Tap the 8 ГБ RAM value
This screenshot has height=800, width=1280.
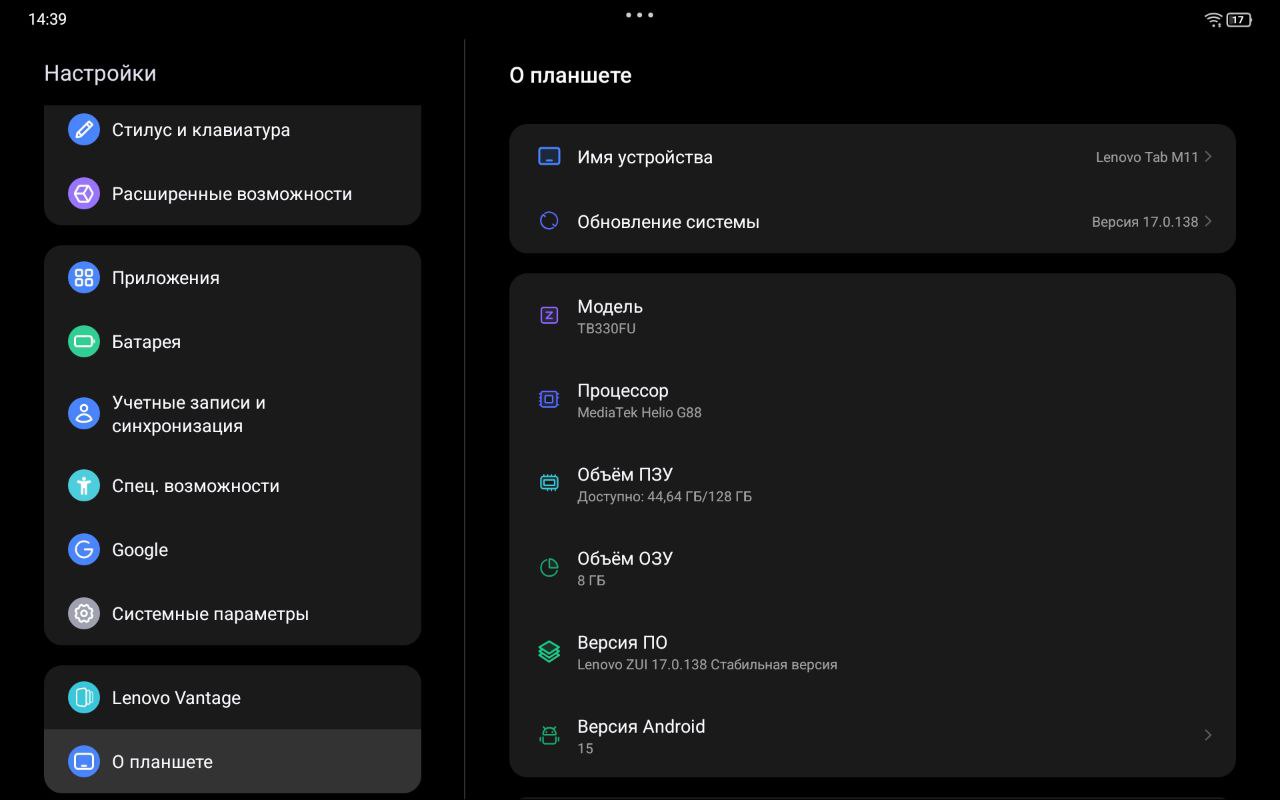tap(591, 580)
